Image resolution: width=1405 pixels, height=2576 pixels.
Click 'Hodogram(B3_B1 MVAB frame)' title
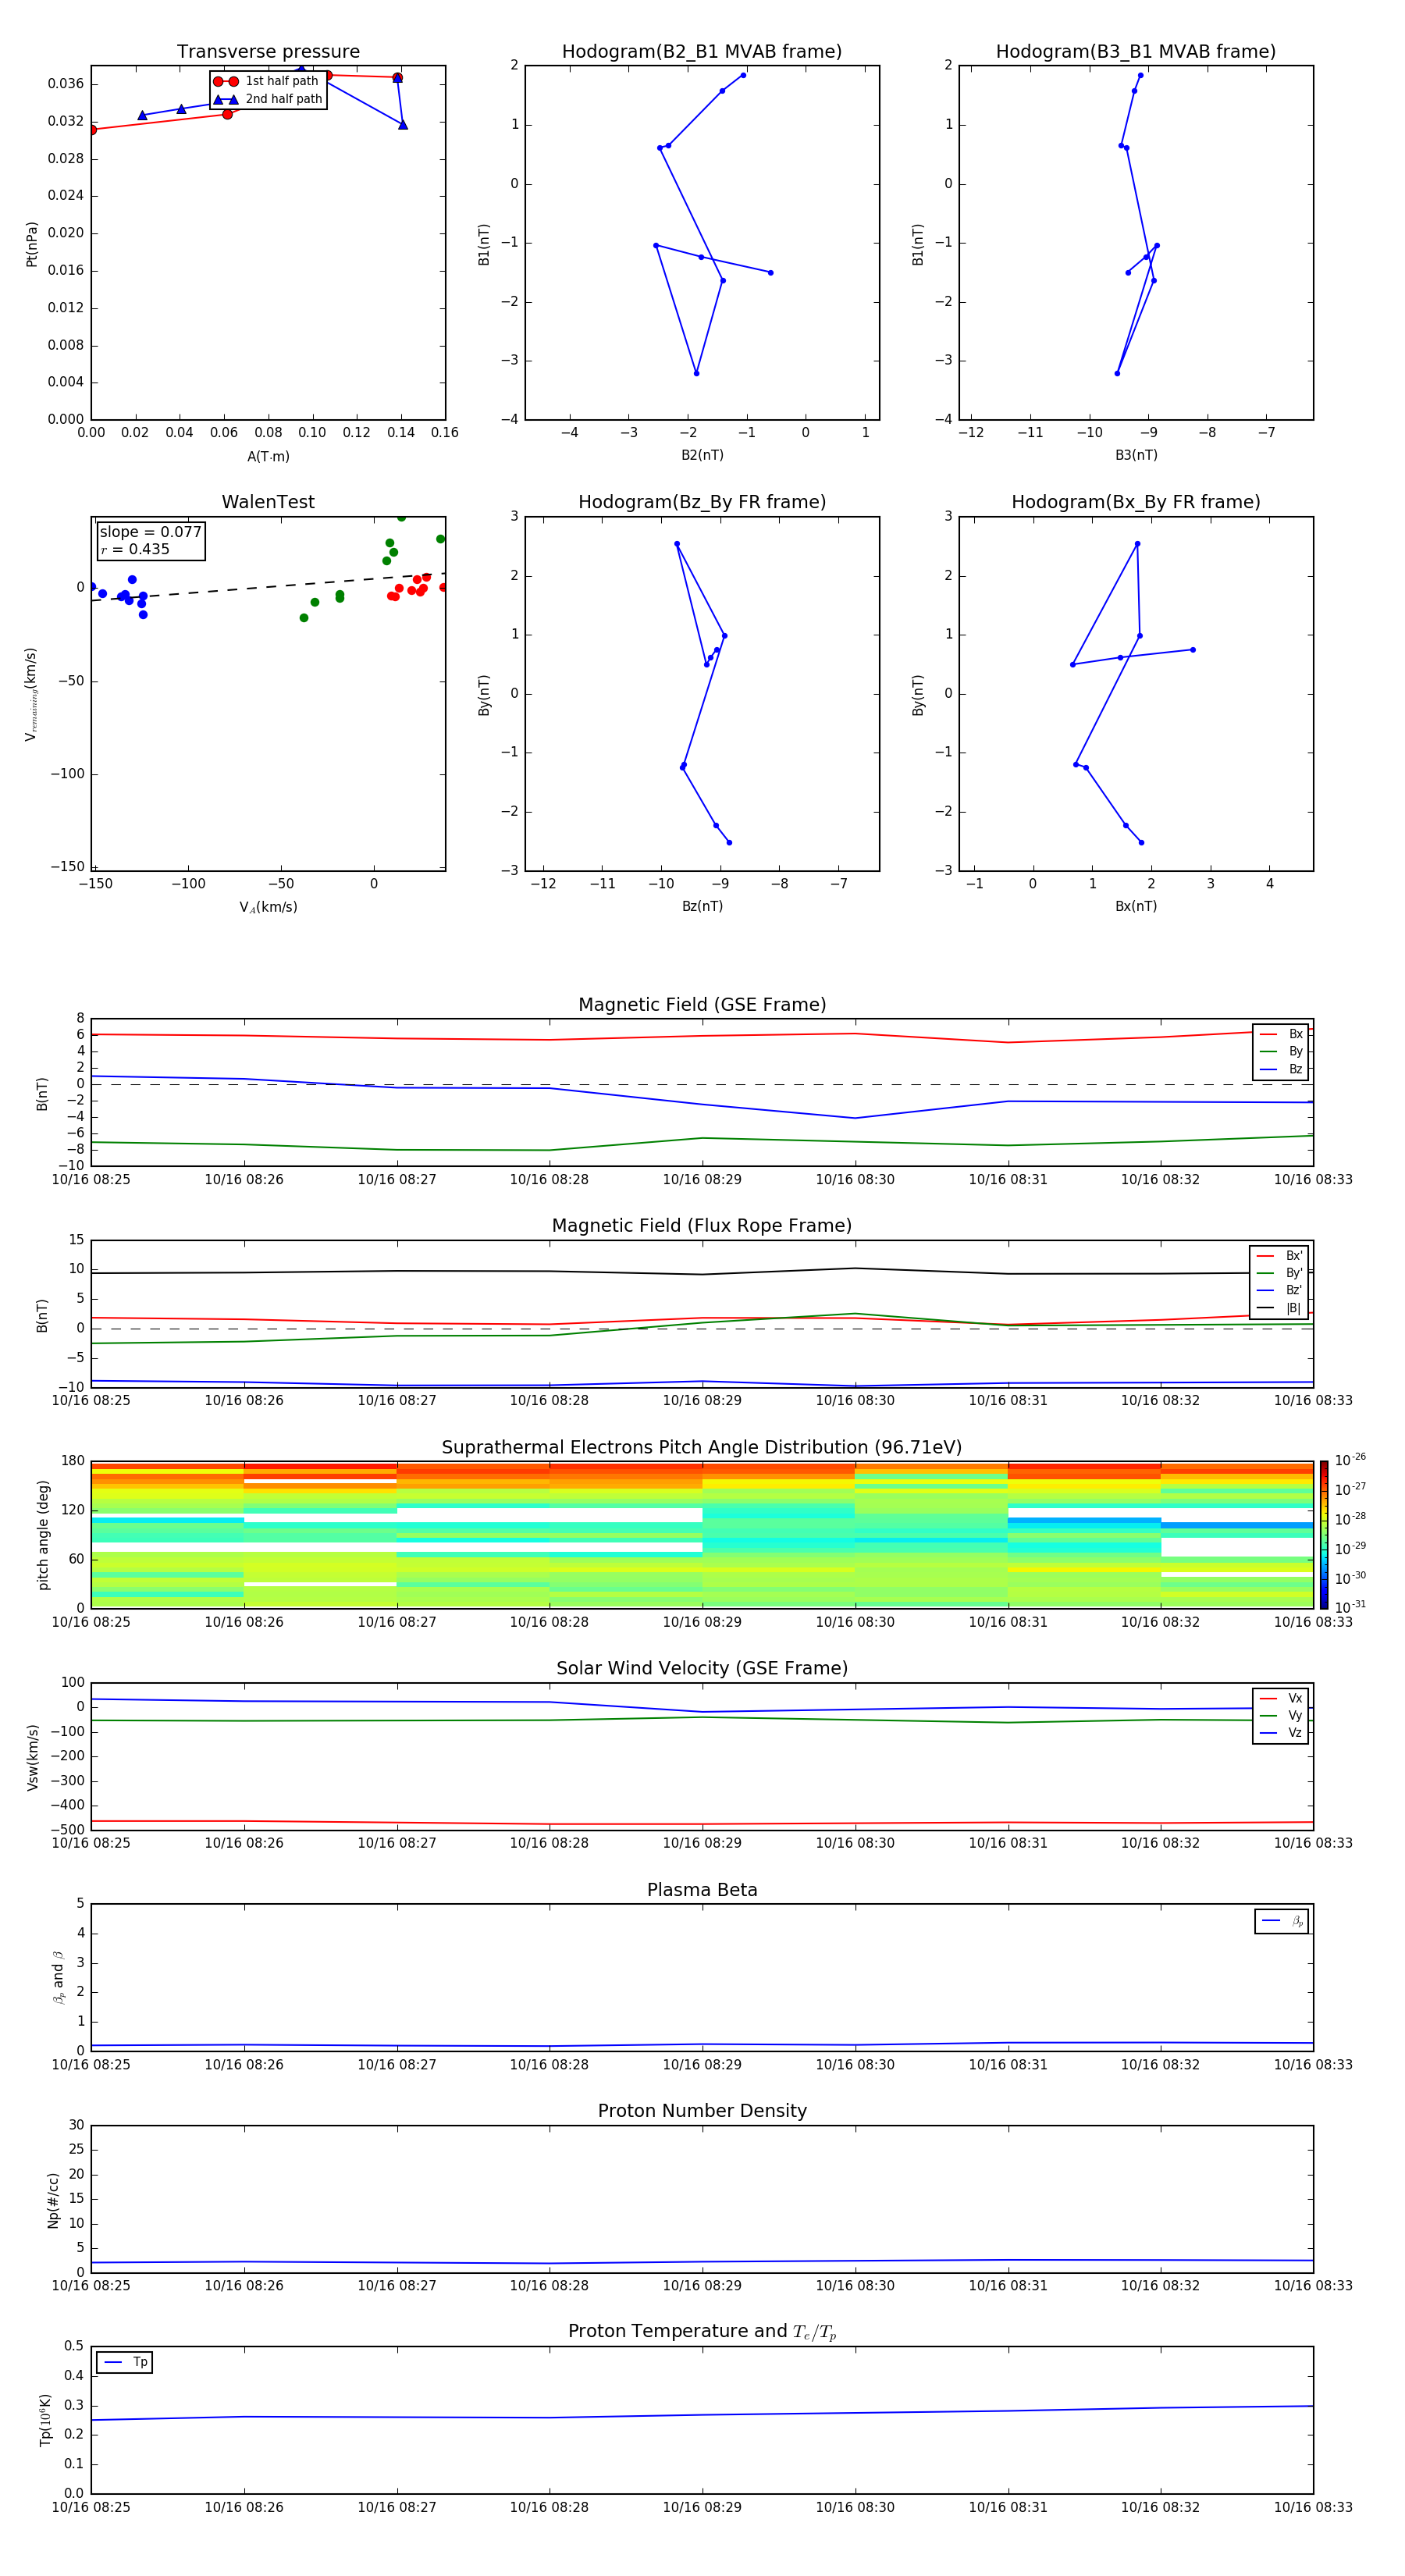1136,52
